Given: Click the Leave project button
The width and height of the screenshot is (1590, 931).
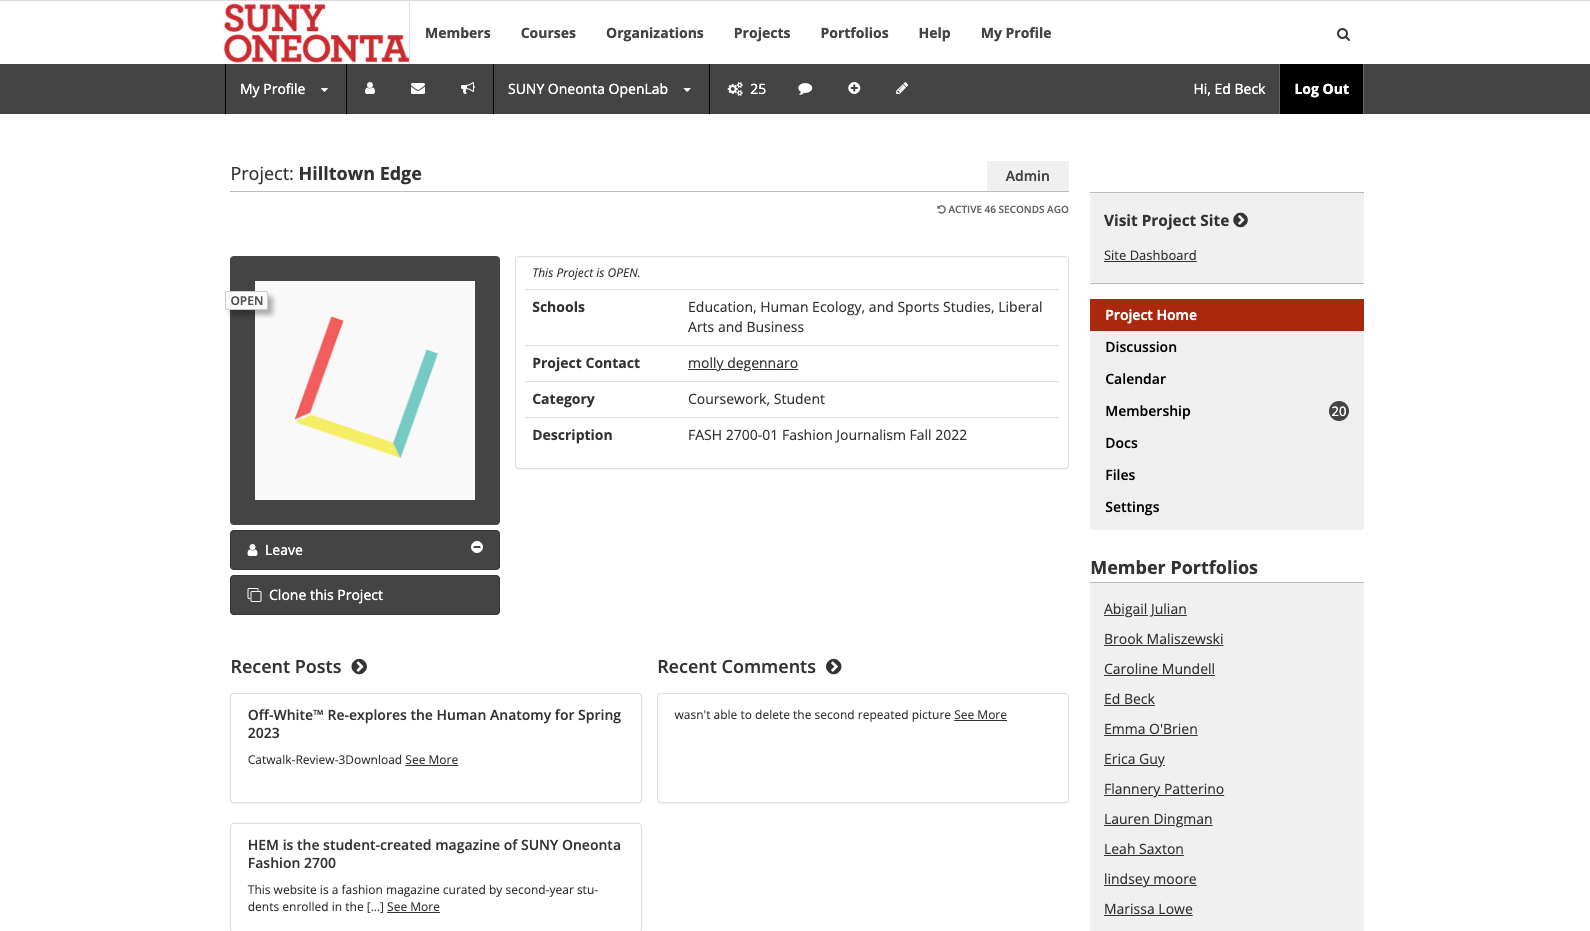Looking at the screenshot, I should 365,550.
